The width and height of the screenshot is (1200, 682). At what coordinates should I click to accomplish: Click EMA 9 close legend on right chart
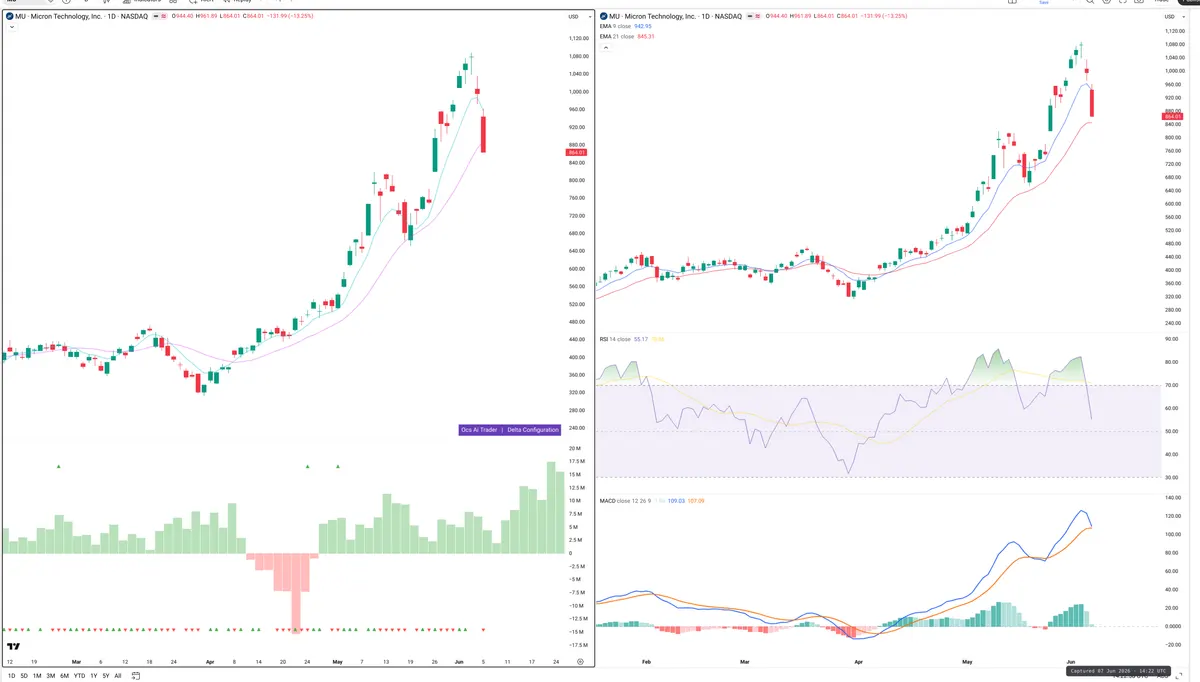[x=615, y=26]
